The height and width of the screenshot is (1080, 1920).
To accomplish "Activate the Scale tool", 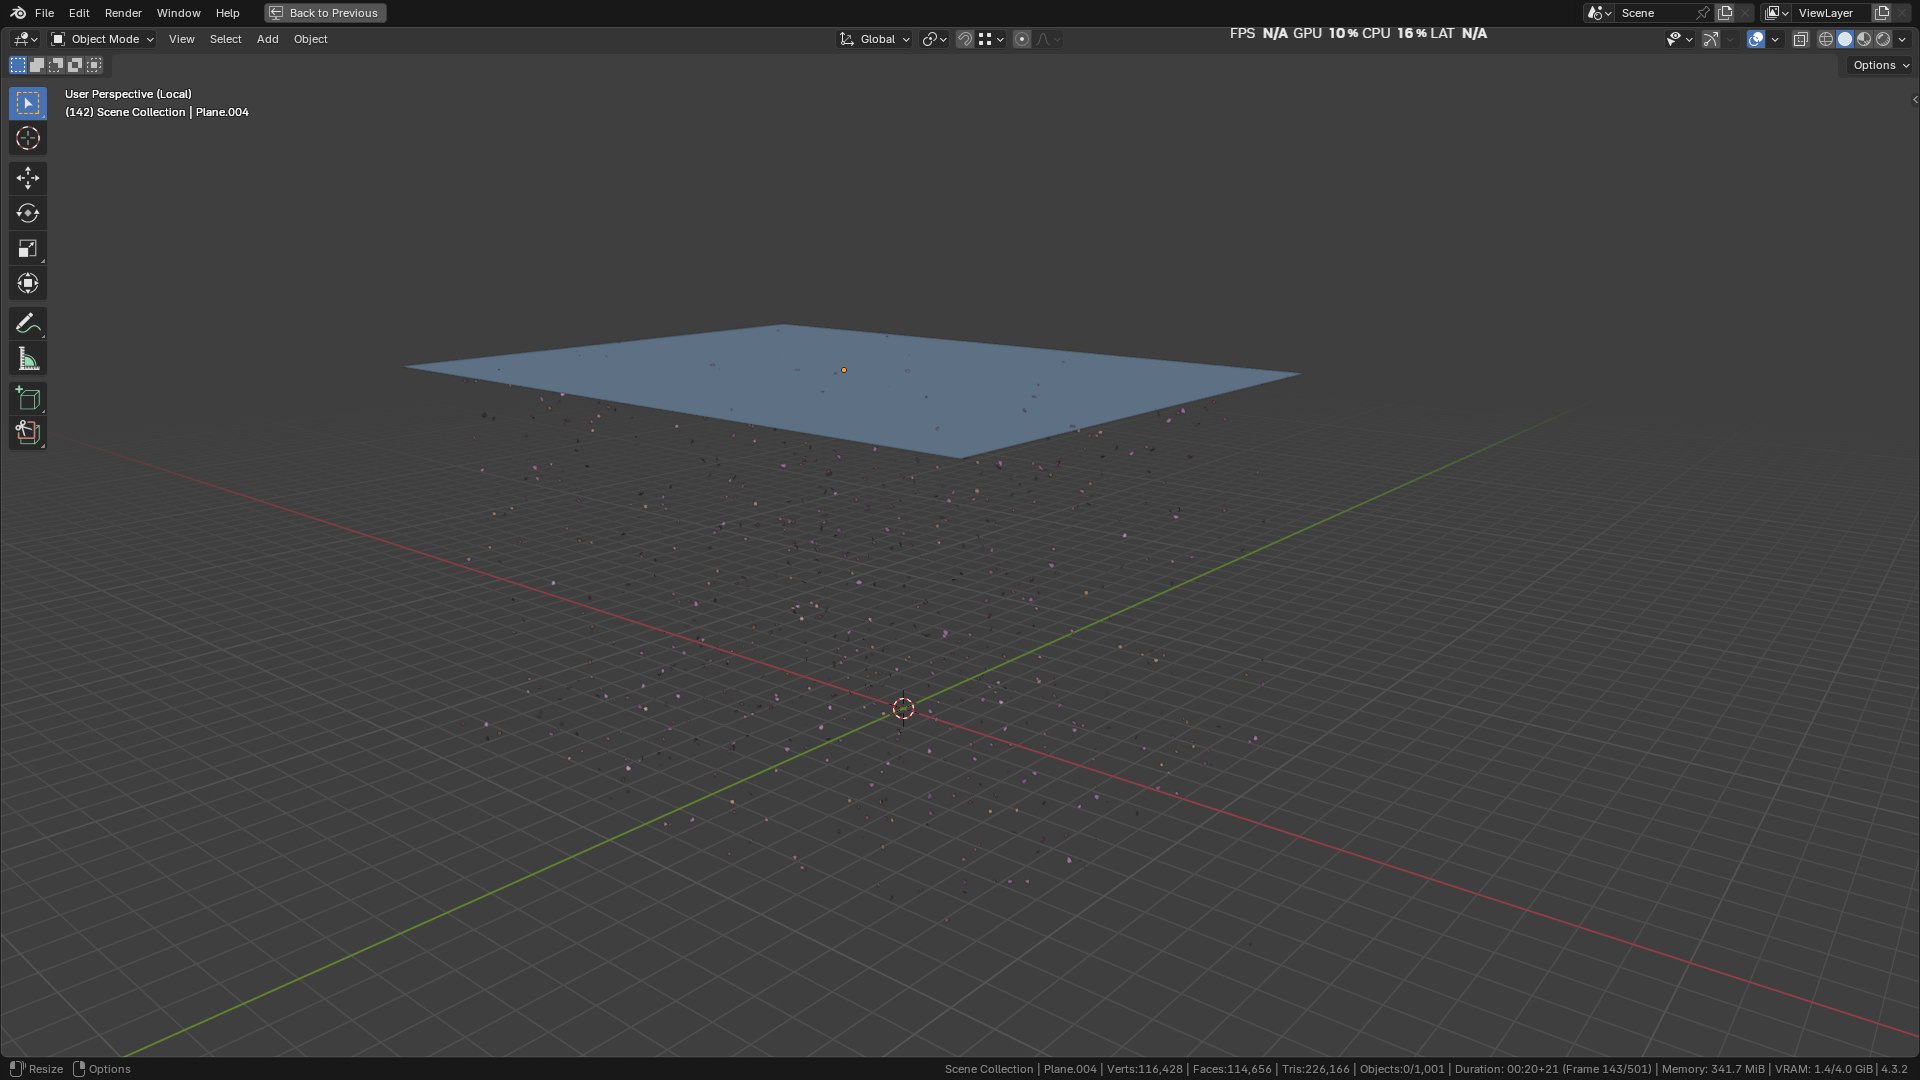I will pyautogui.click(x=28, y=248).
